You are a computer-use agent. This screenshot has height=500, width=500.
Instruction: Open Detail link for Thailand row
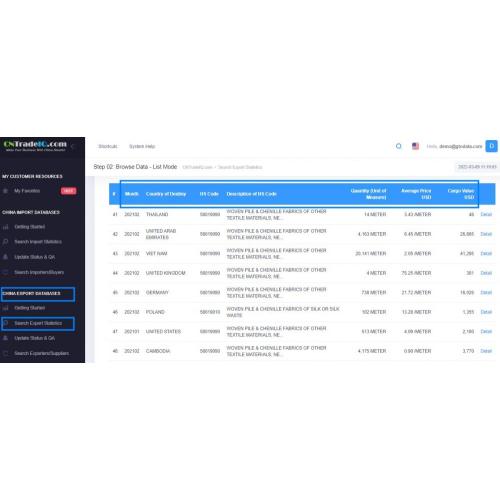[486, 214]
